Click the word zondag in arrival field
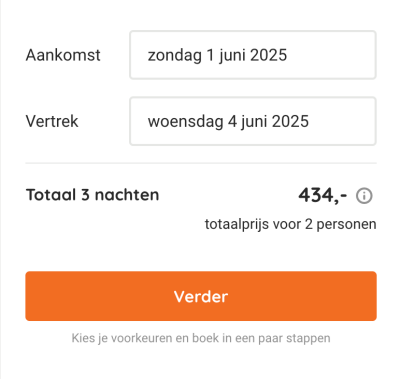The width and height of the screenshot is (400, 379). coord(175,56)
